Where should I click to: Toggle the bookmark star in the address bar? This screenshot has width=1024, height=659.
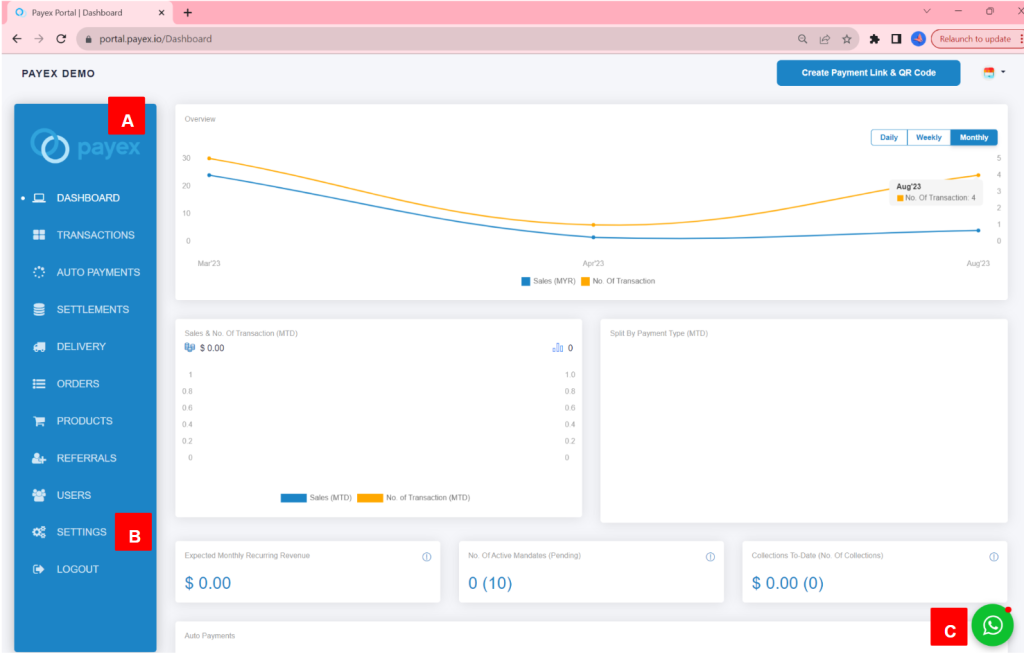848,38
